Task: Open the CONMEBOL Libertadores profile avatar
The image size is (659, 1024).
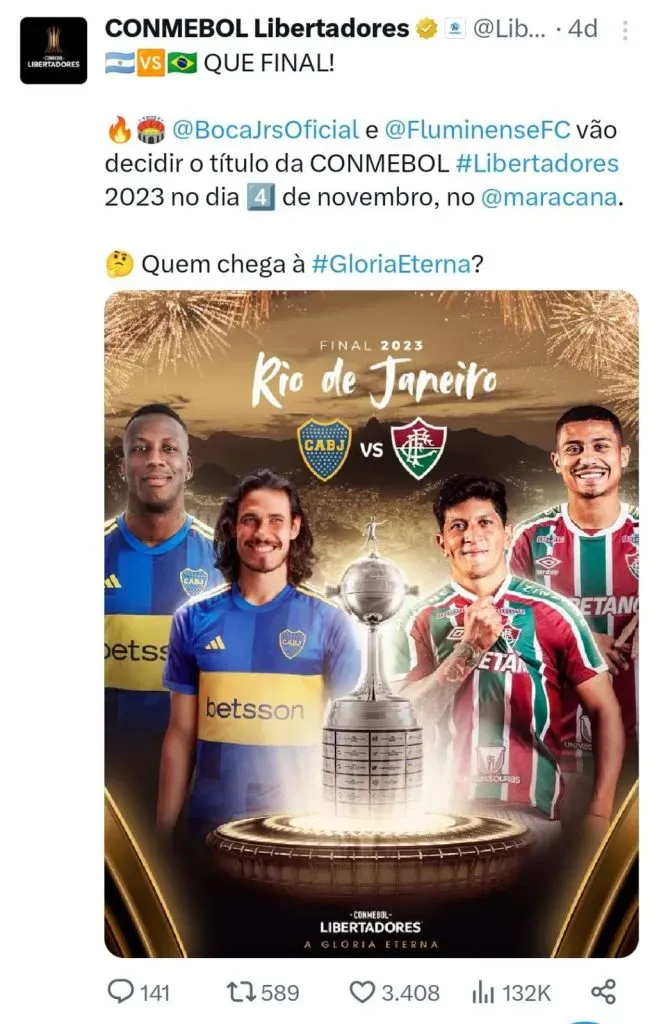Action: click(x=54, y=50)
